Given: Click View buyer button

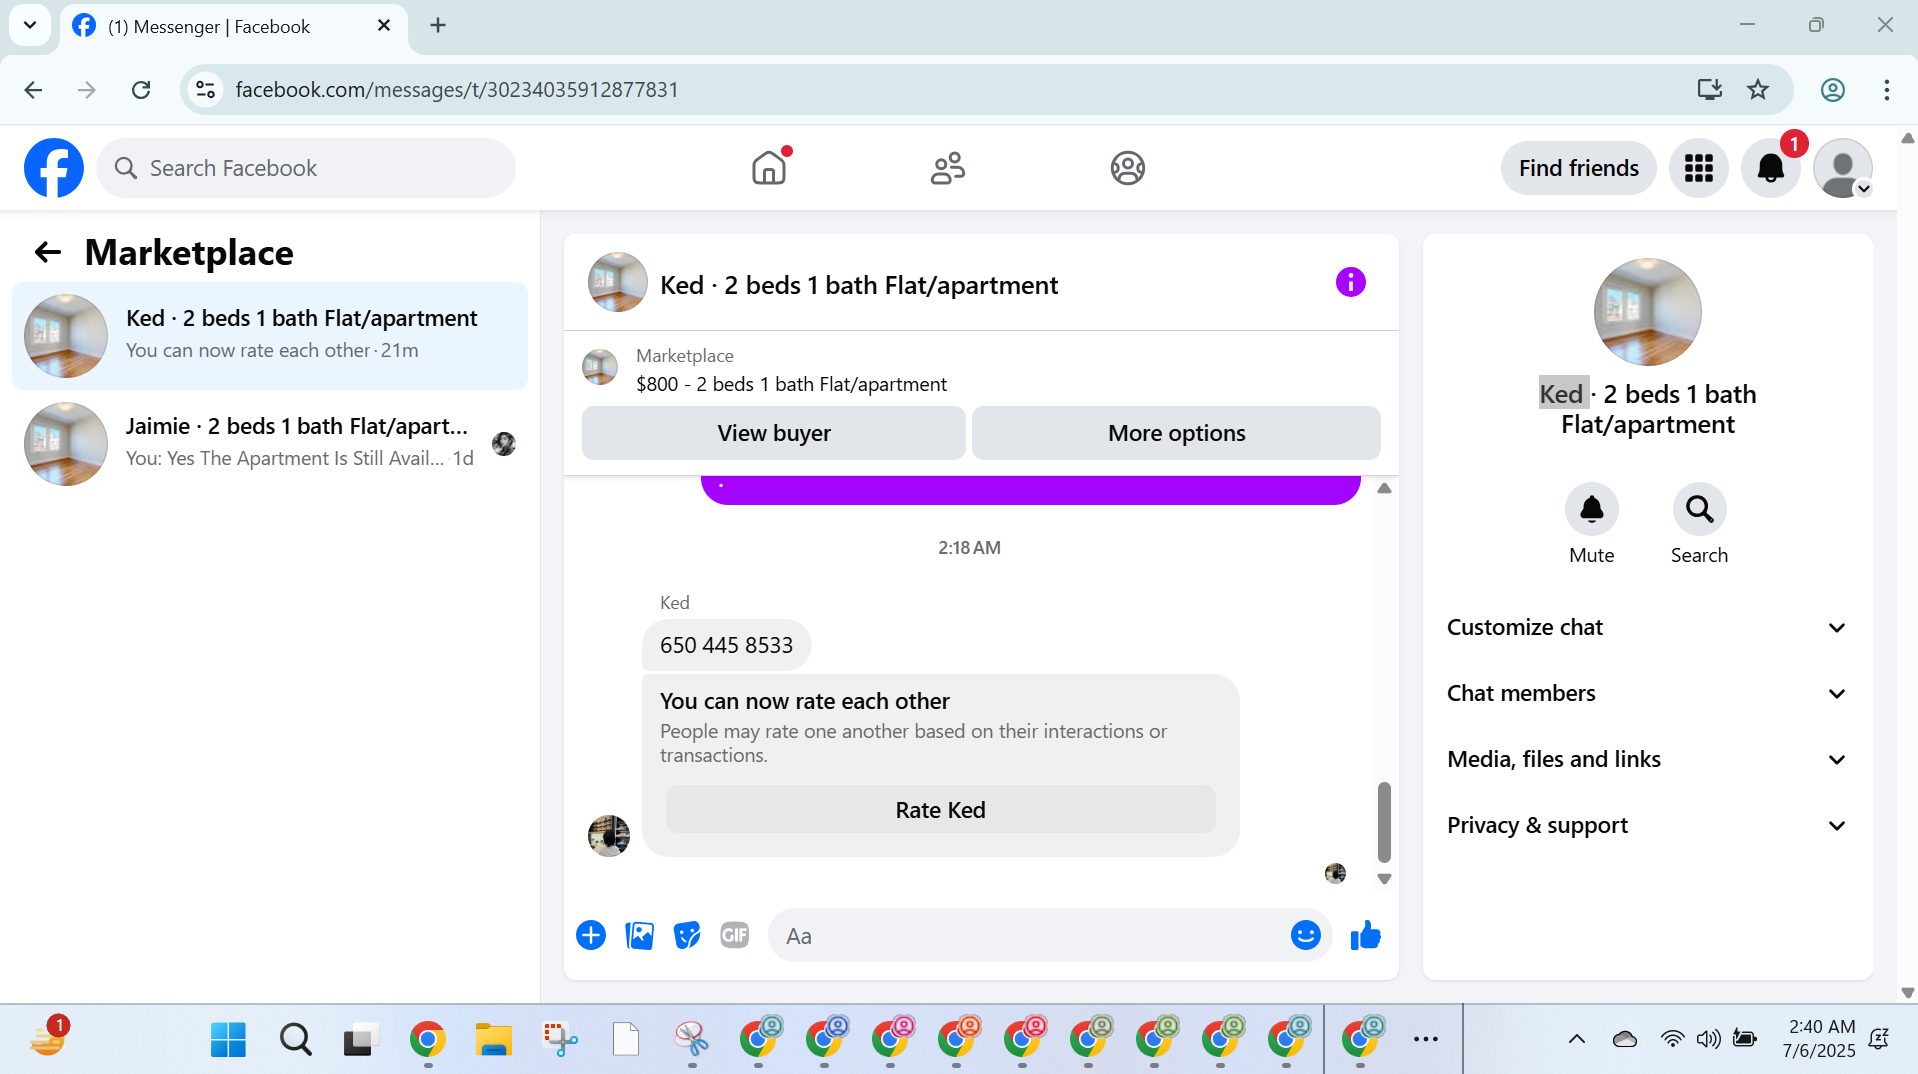Looking at the screenshot, I should (x=774, y=433).
